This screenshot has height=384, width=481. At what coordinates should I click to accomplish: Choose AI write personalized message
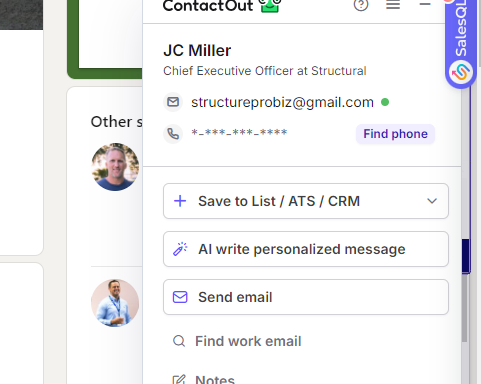click(x=306, y=249)
